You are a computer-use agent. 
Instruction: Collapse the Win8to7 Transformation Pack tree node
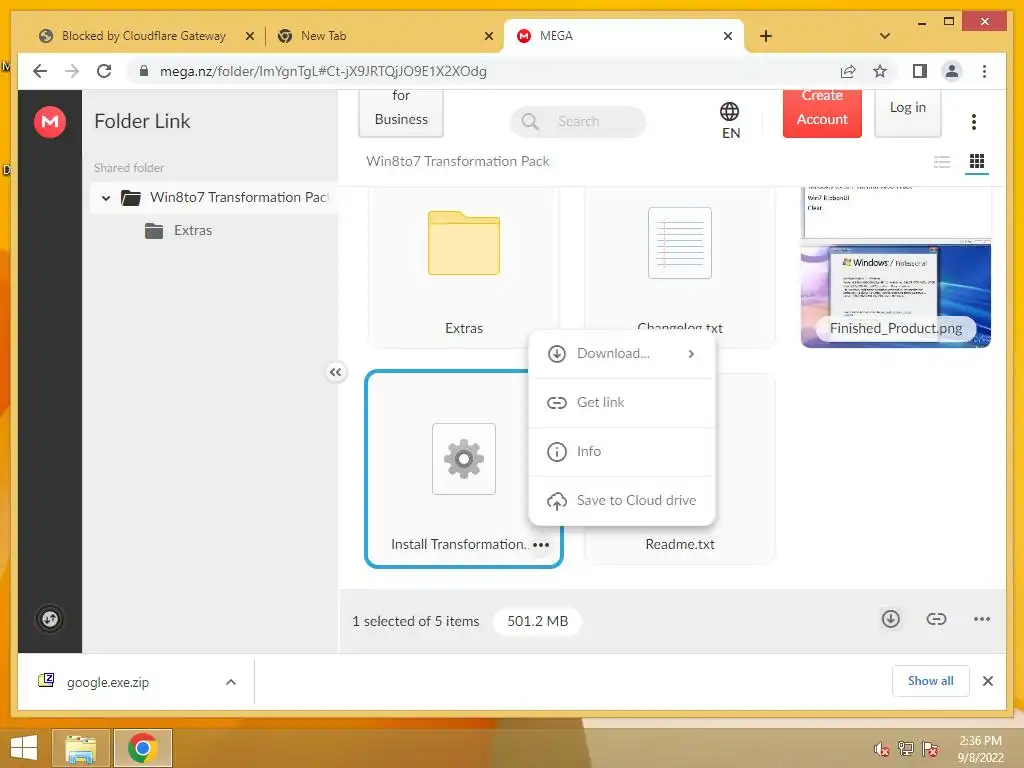click(106, 198)
